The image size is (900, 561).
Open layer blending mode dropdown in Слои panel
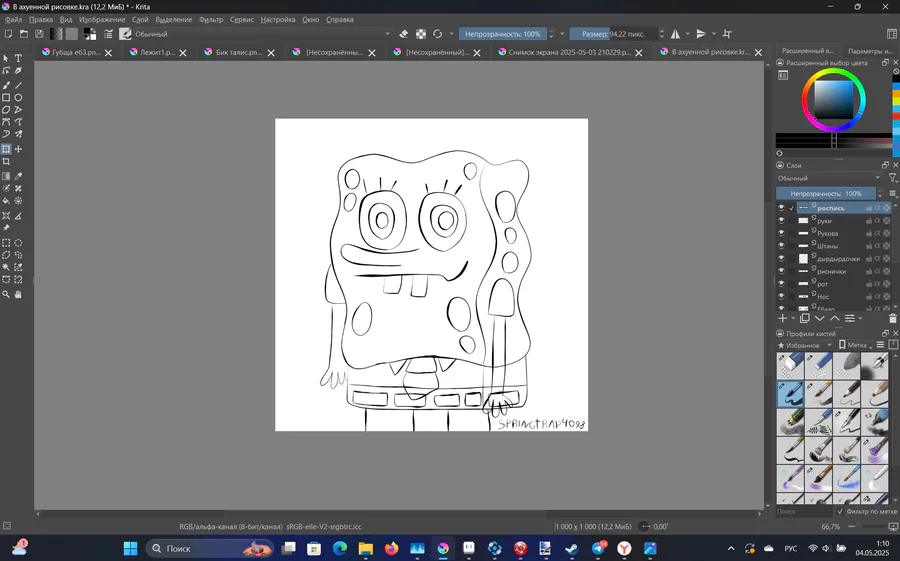tap(829, 178)
